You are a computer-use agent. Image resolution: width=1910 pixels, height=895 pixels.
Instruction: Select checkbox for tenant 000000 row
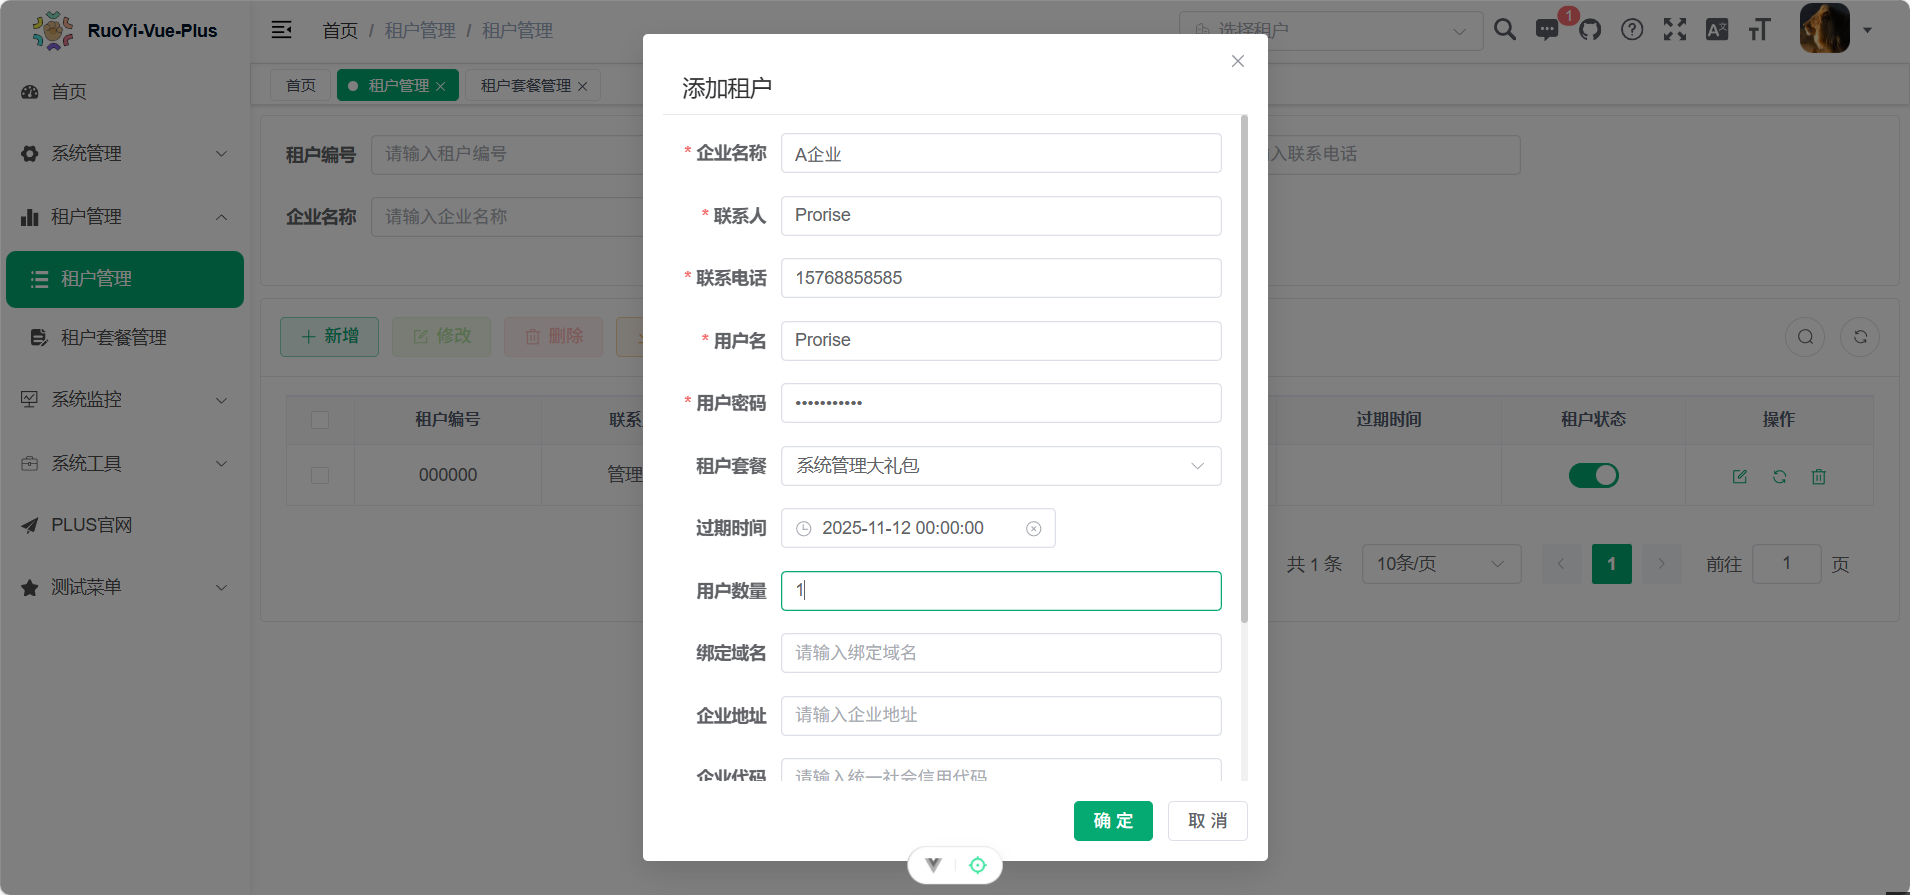(320, 476)
